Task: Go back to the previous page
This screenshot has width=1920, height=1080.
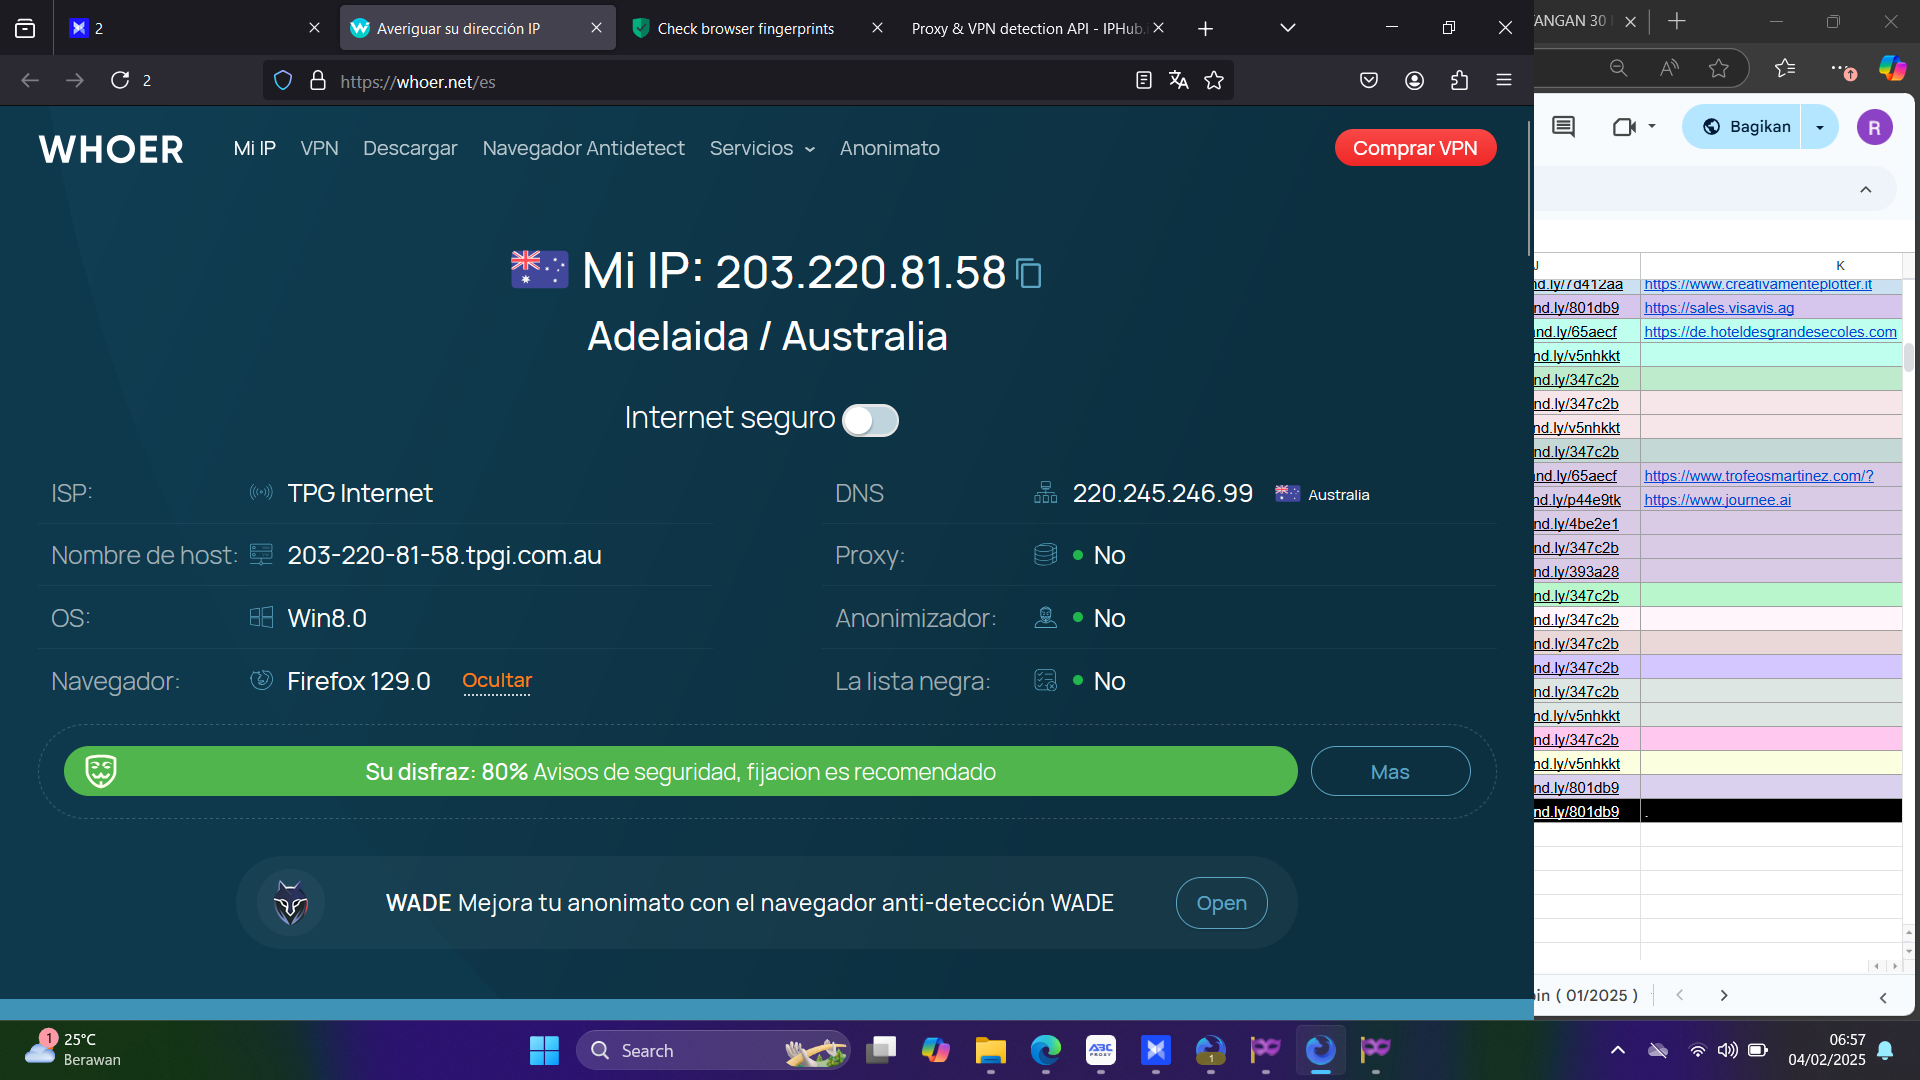Action: (x=30, y=80)
